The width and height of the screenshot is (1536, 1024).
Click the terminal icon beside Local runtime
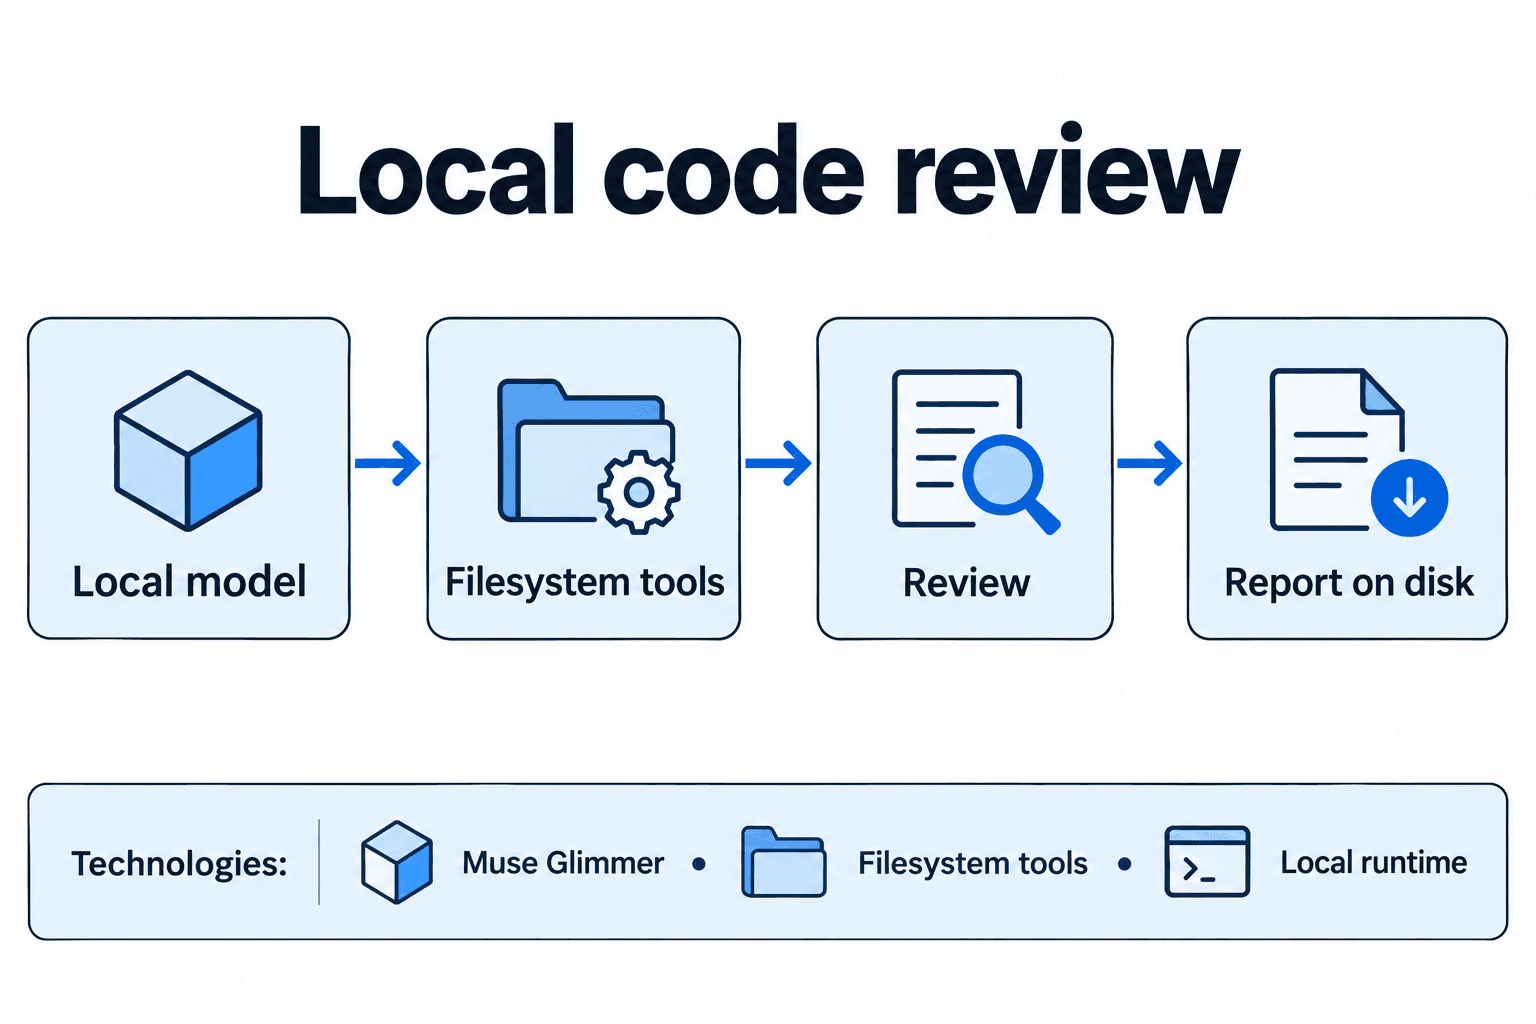click(x=1207, y=861)
